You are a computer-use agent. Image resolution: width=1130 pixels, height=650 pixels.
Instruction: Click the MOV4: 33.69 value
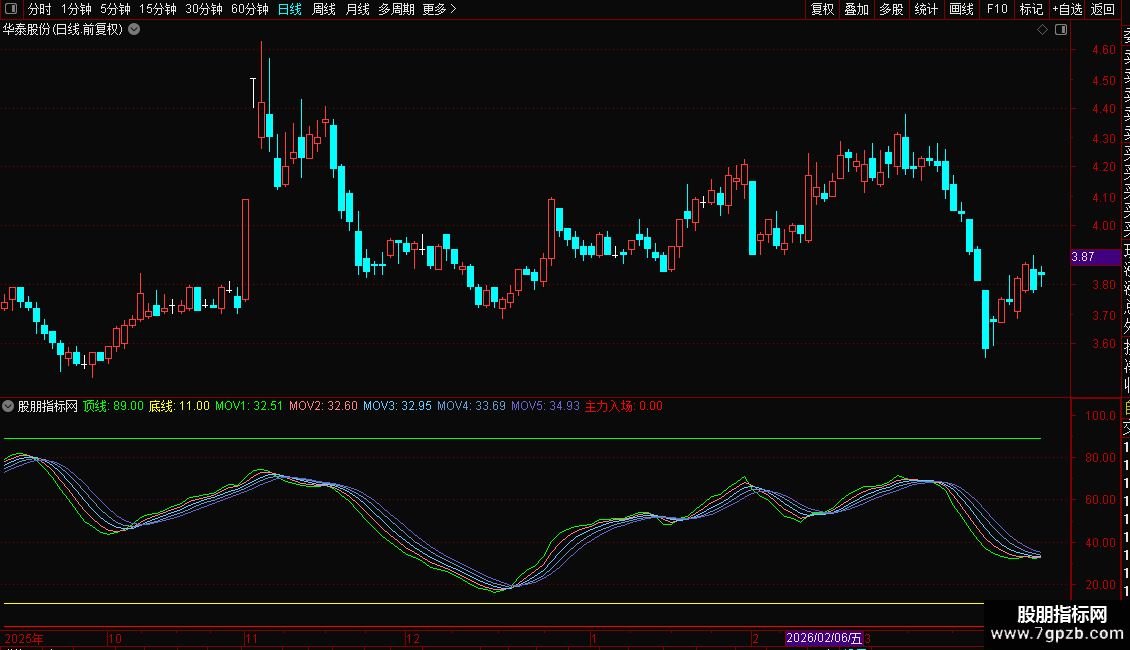pyautogui.click(x=471, y=406)
